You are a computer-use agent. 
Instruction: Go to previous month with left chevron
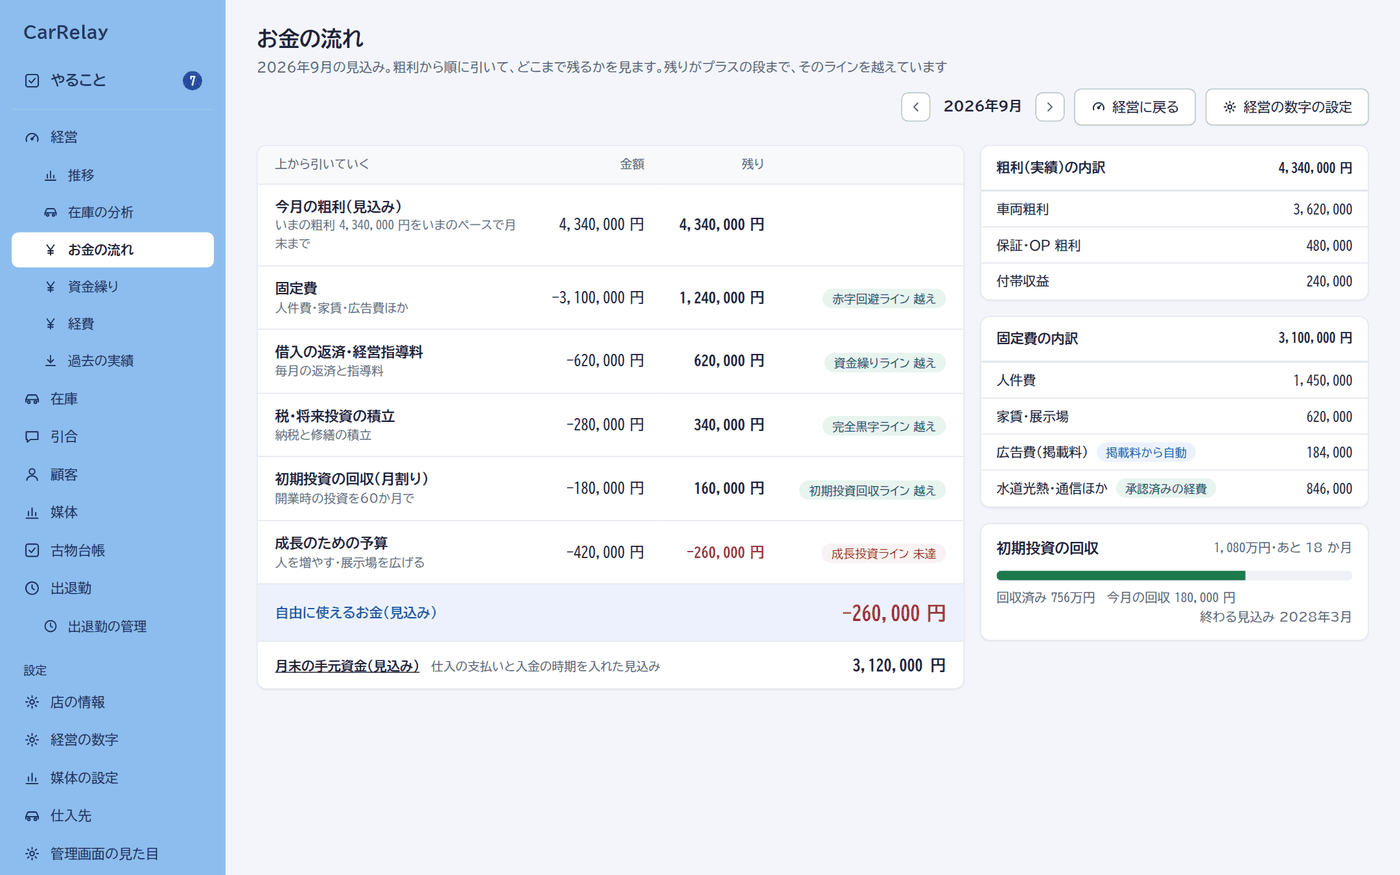click(915, 107)
